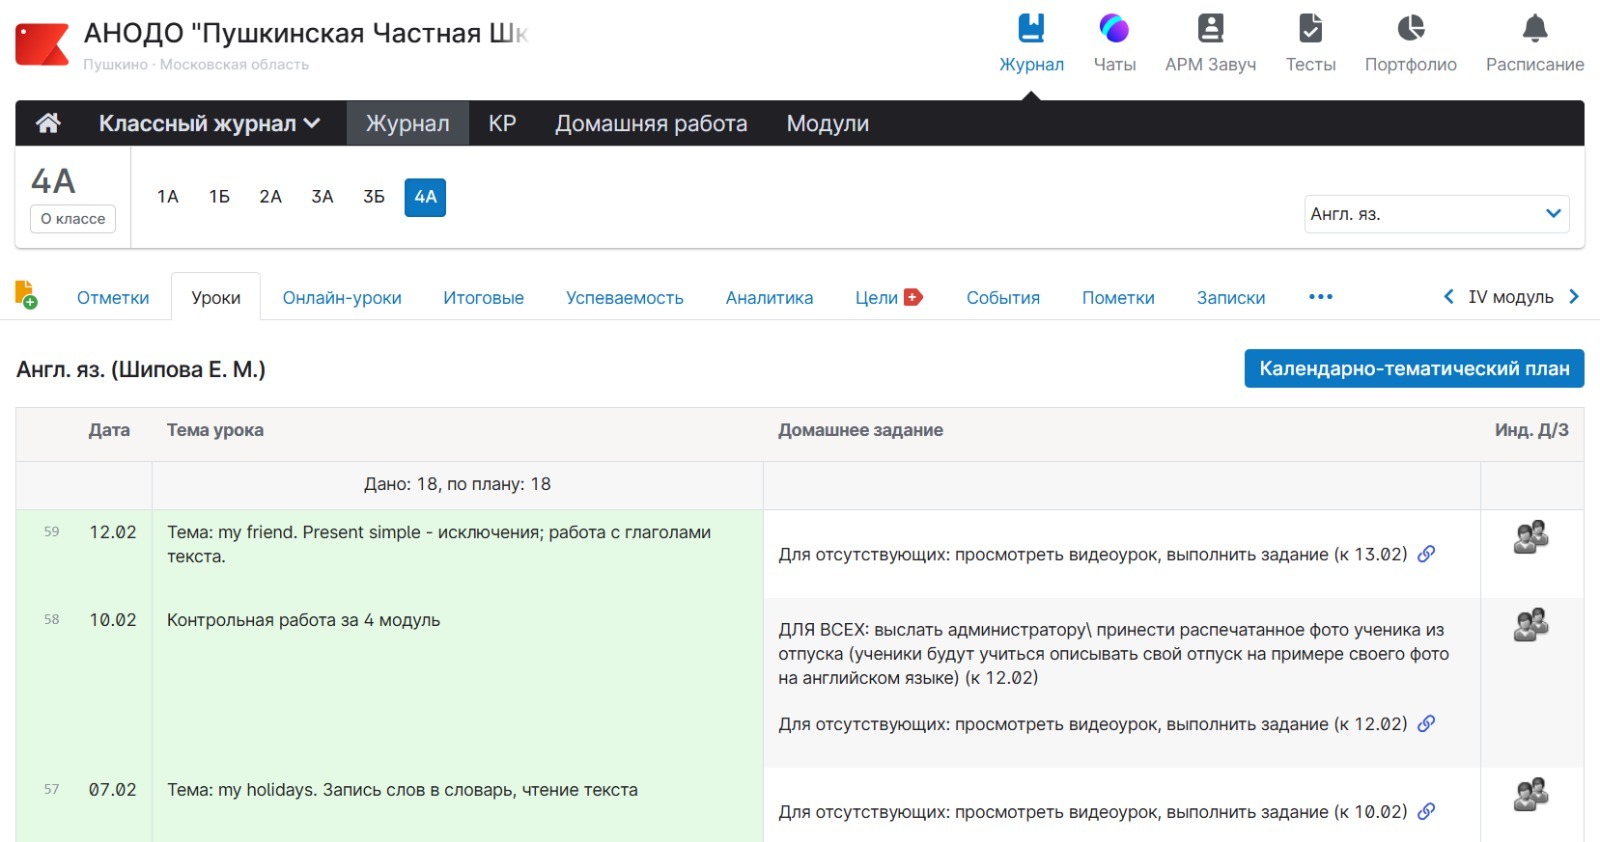Open the Итоговые tab
The width and height of the screenshot is (1600, 842).
[x=483, y=298]
